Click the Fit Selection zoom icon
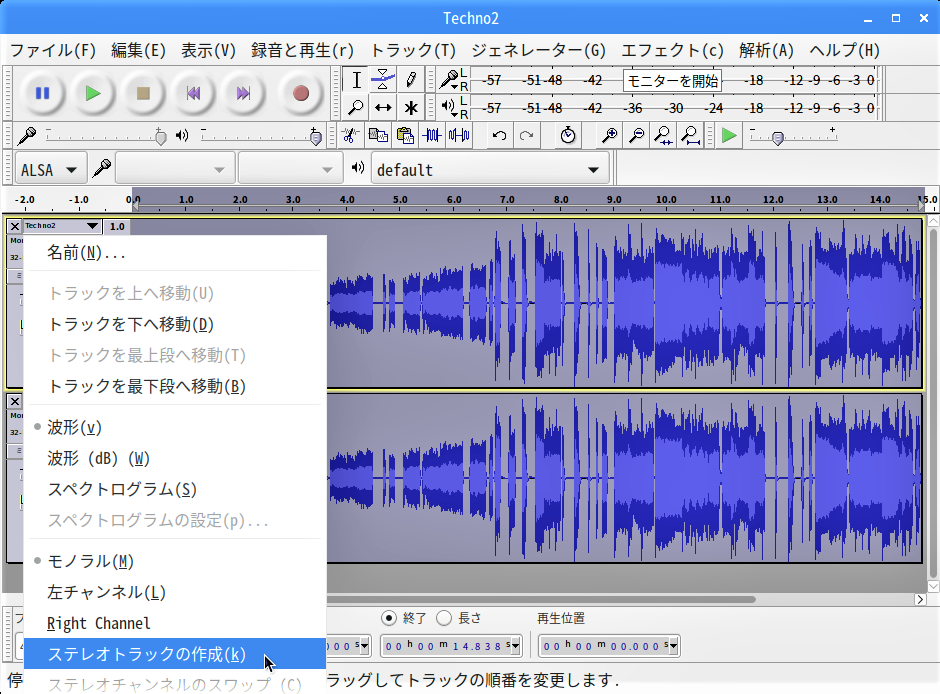The image size is (940, 694). pos(663,135)
